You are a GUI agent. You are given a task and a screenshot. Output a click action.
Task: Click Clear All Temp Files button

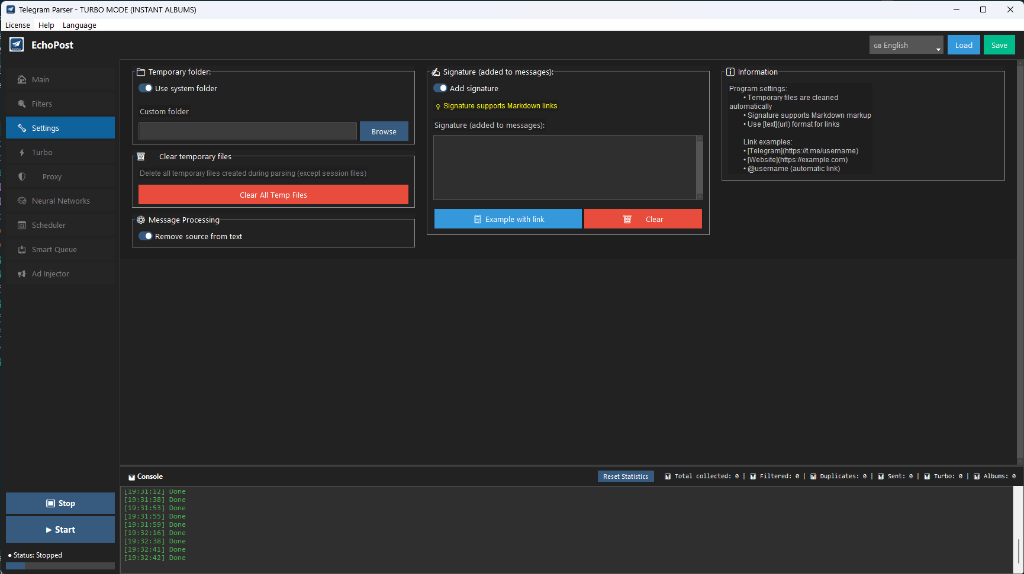[273, 195]
